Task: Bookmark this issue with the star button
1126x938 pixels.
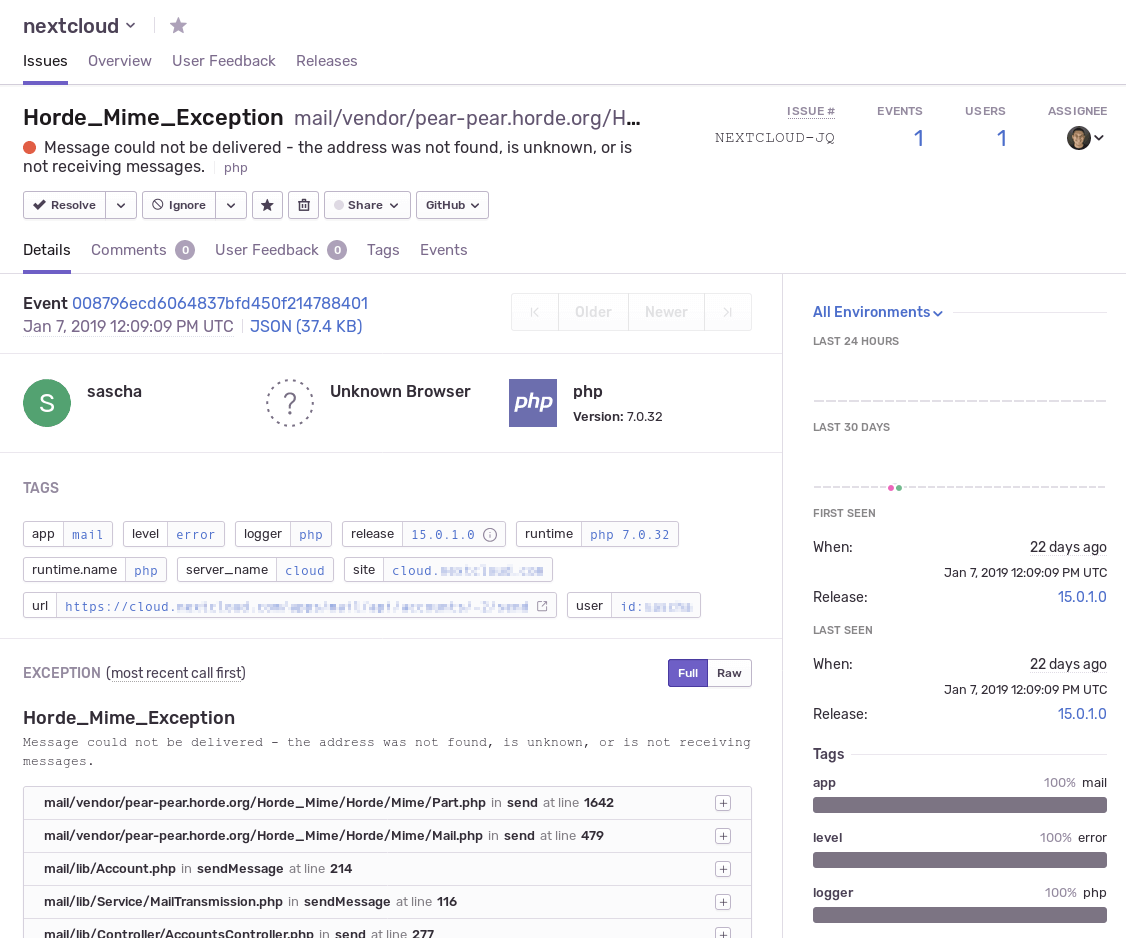Action: (267, 205)
